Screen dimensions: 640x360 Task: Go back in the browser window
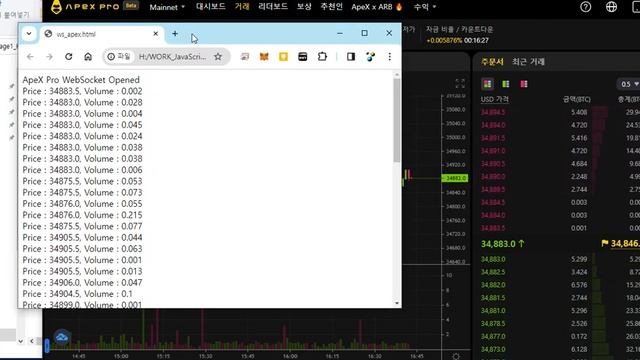30,57
